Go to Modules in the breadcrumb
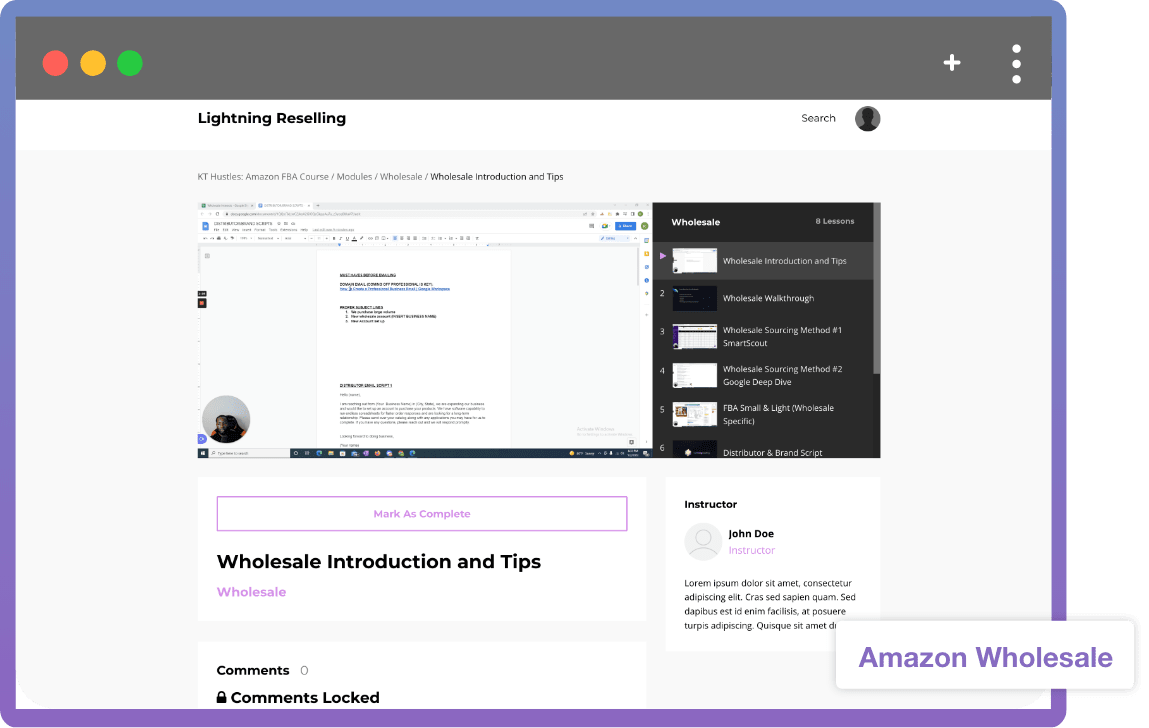 point(354,177)
